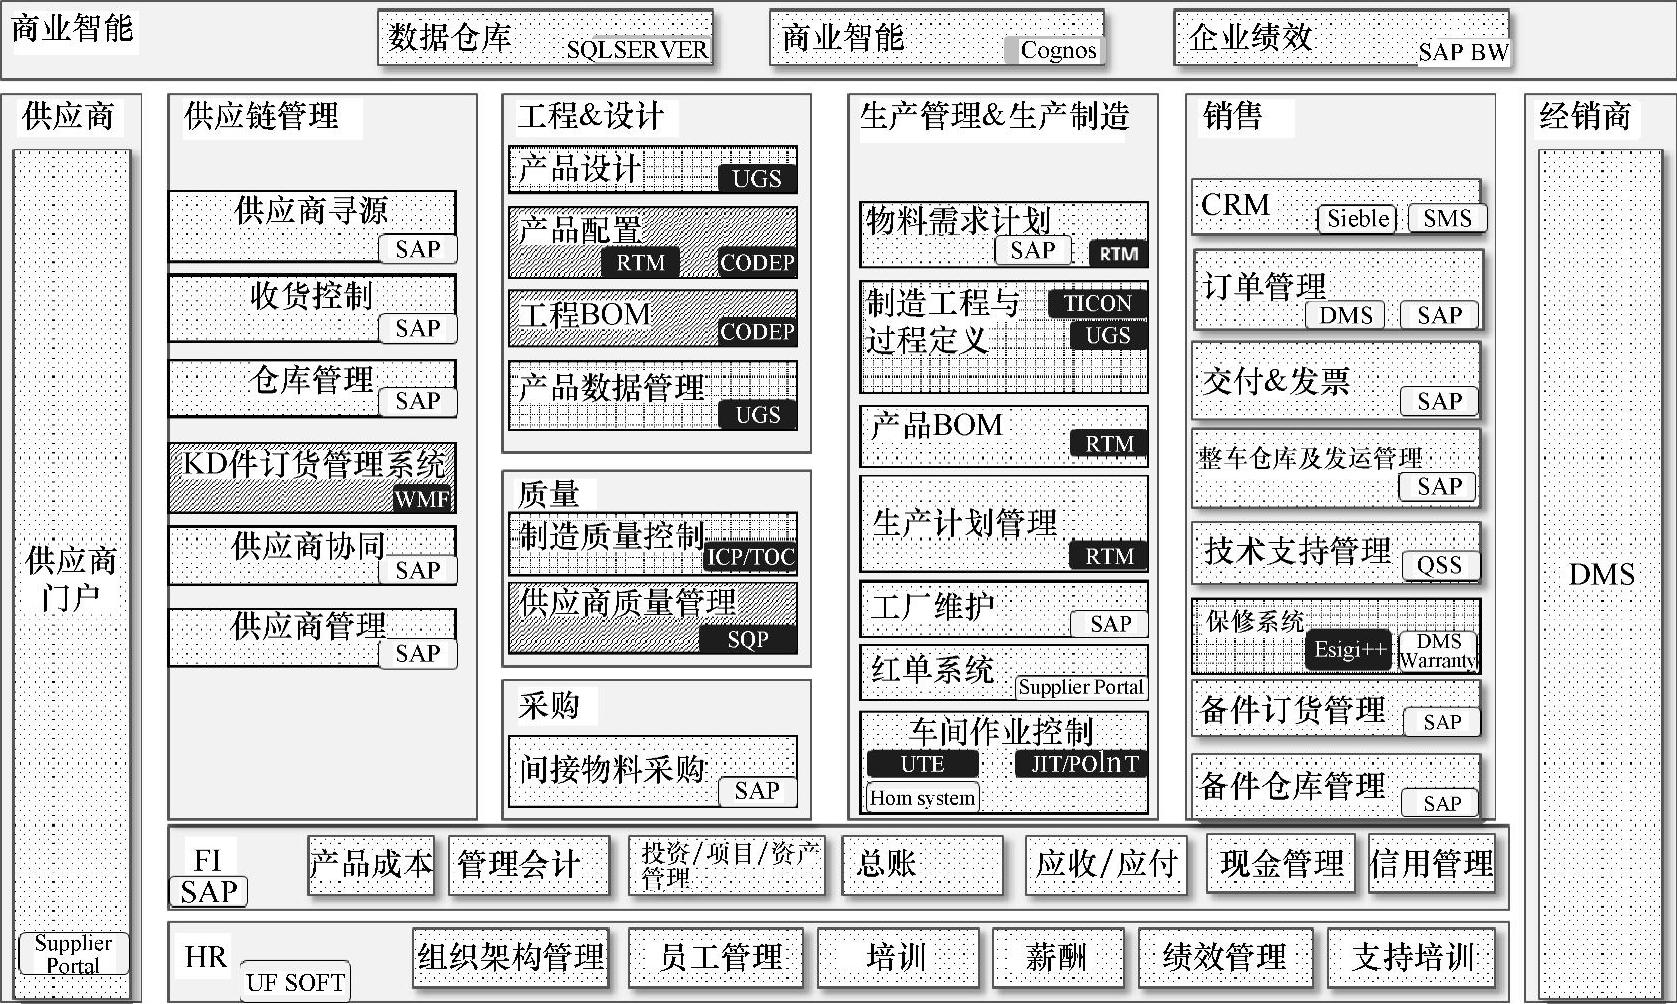Select the 产品成本 box

(x=371, y=865)
